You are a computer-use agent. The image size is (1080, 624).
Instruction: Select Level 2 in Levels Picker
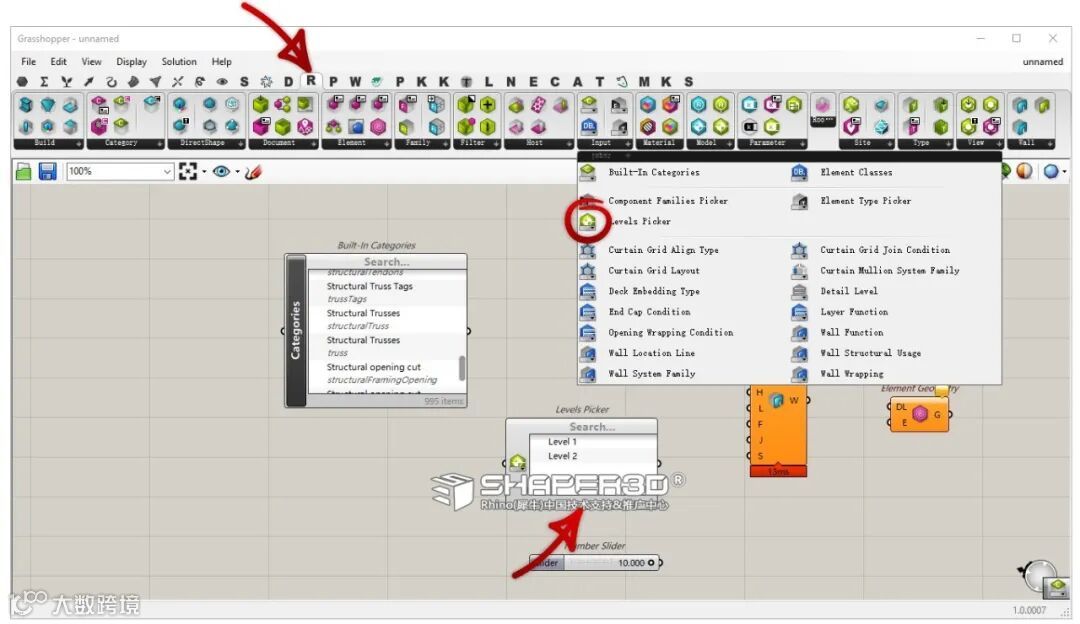562,456
